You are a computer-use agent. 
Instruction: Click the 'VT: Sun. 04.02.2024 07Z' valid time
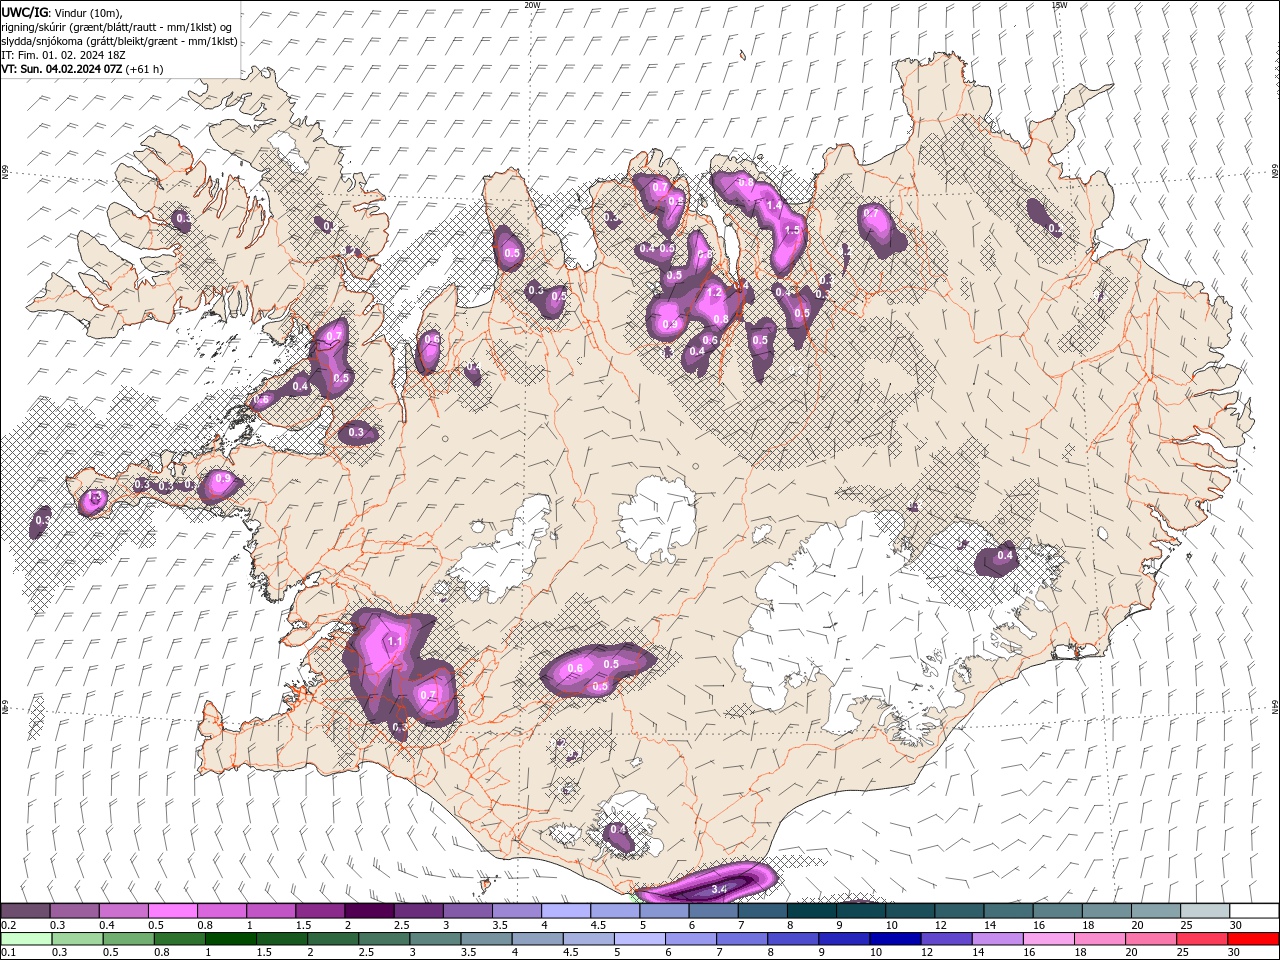click(x=62, y=69)
